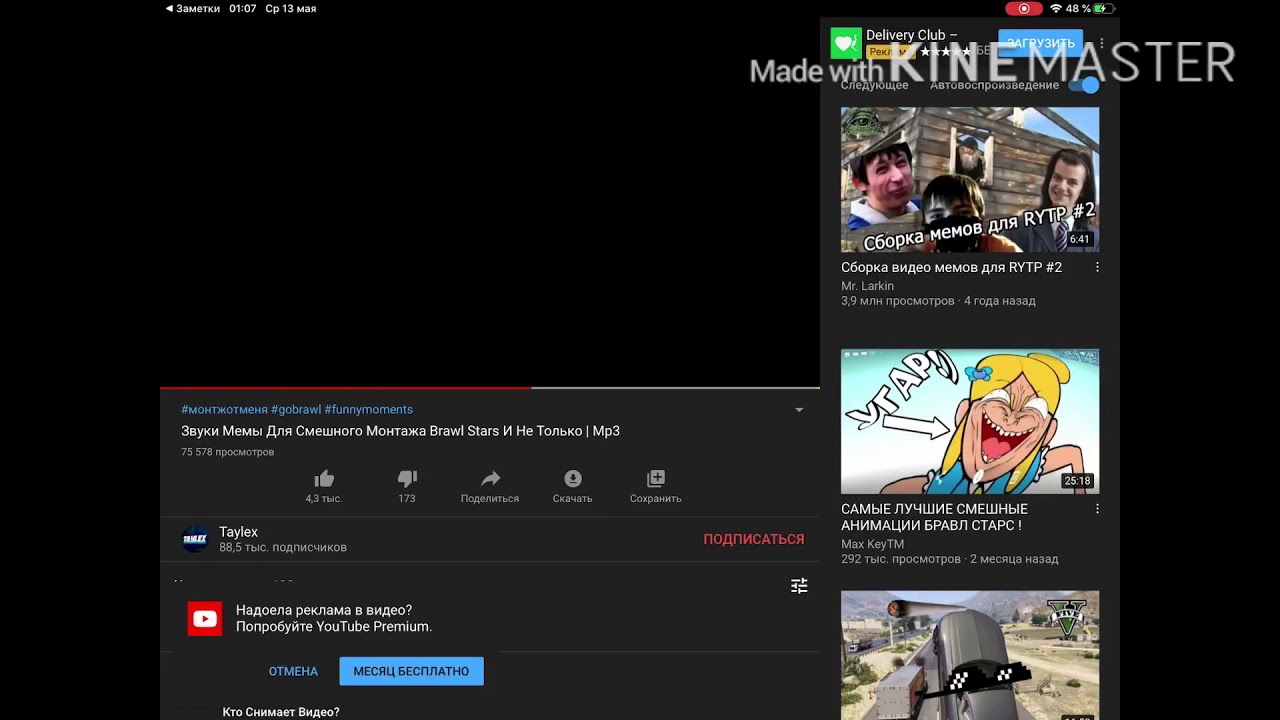This screenshot has width=1280, height=720.
Task: Tap screen recording indicator in status bar
Action: pyautogui.click(x=1024, y=9)
